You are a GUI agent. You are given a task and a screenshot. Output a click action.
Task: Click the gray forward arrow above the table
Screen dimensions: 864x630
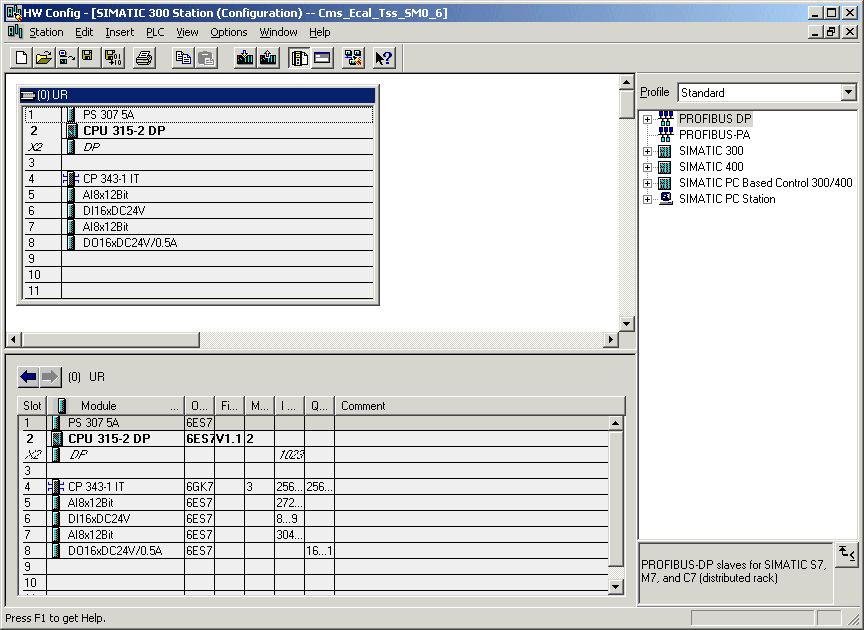[x=50, y=377]
